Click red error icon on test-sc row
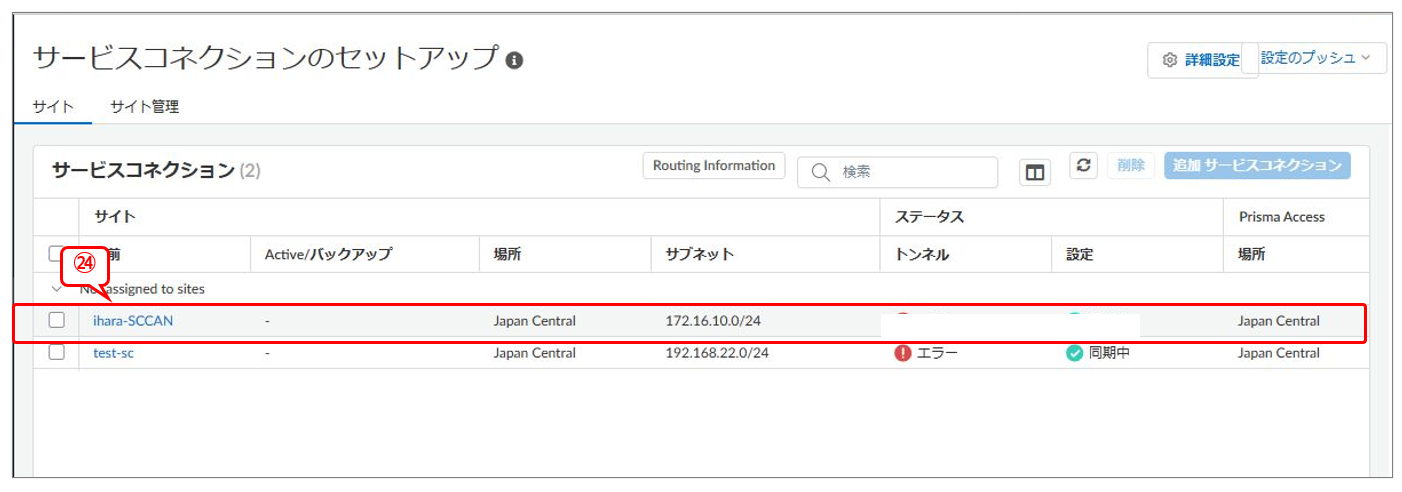Screen dimensions: 1402x492 click(903, 353)
